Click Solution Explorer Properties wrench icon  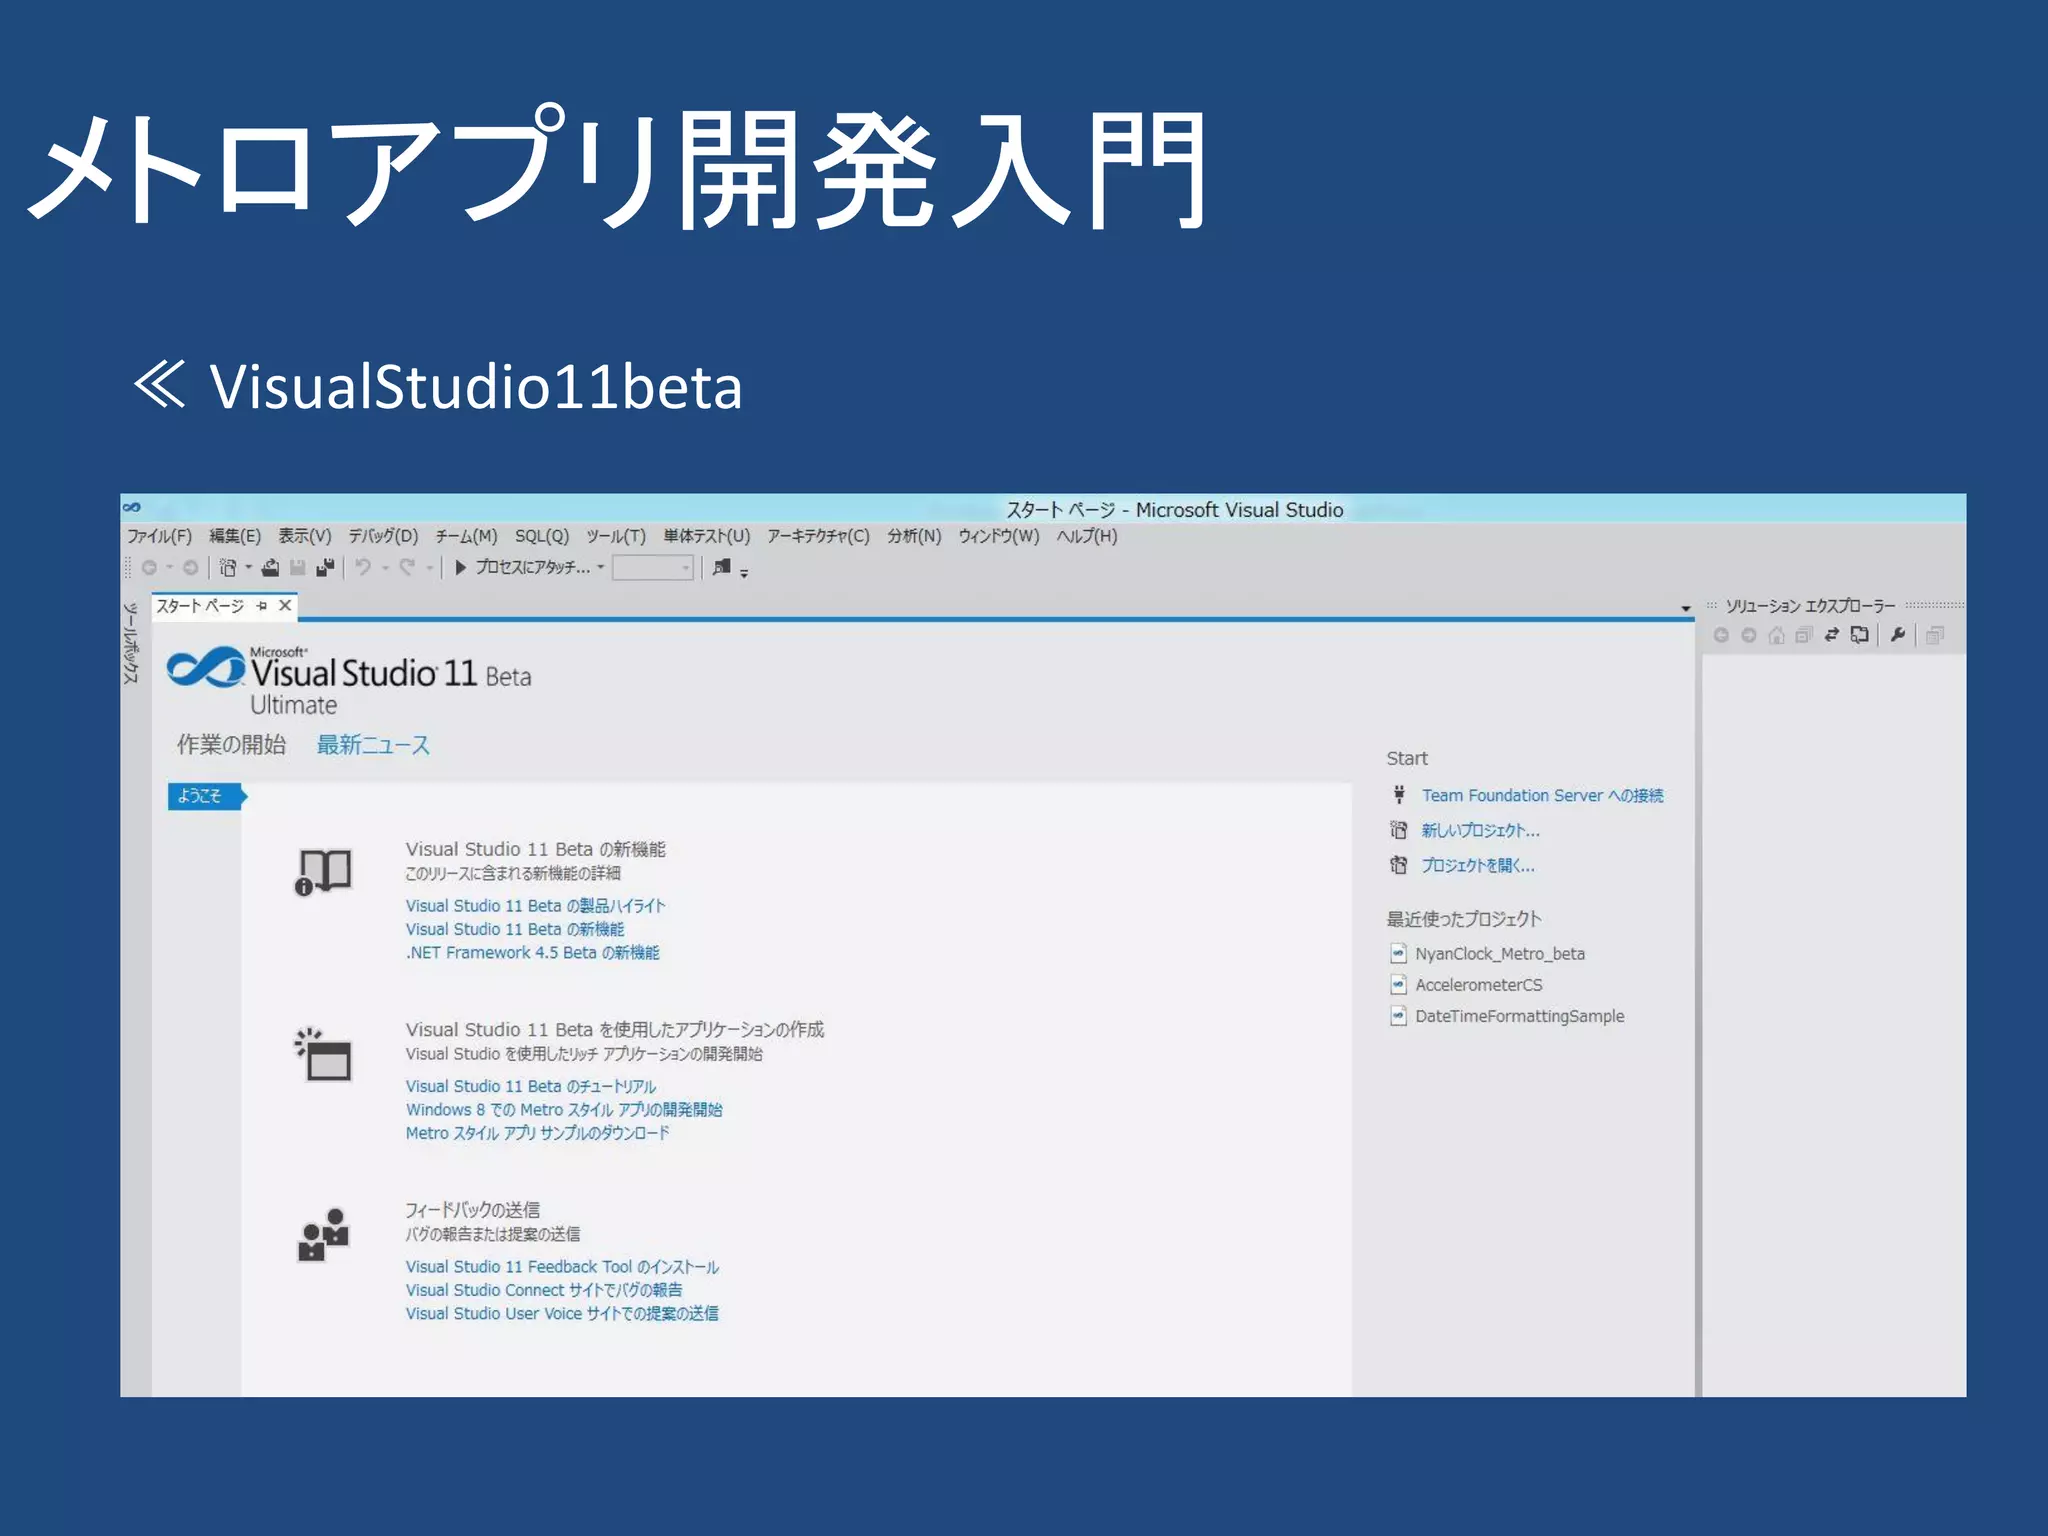1898,635
